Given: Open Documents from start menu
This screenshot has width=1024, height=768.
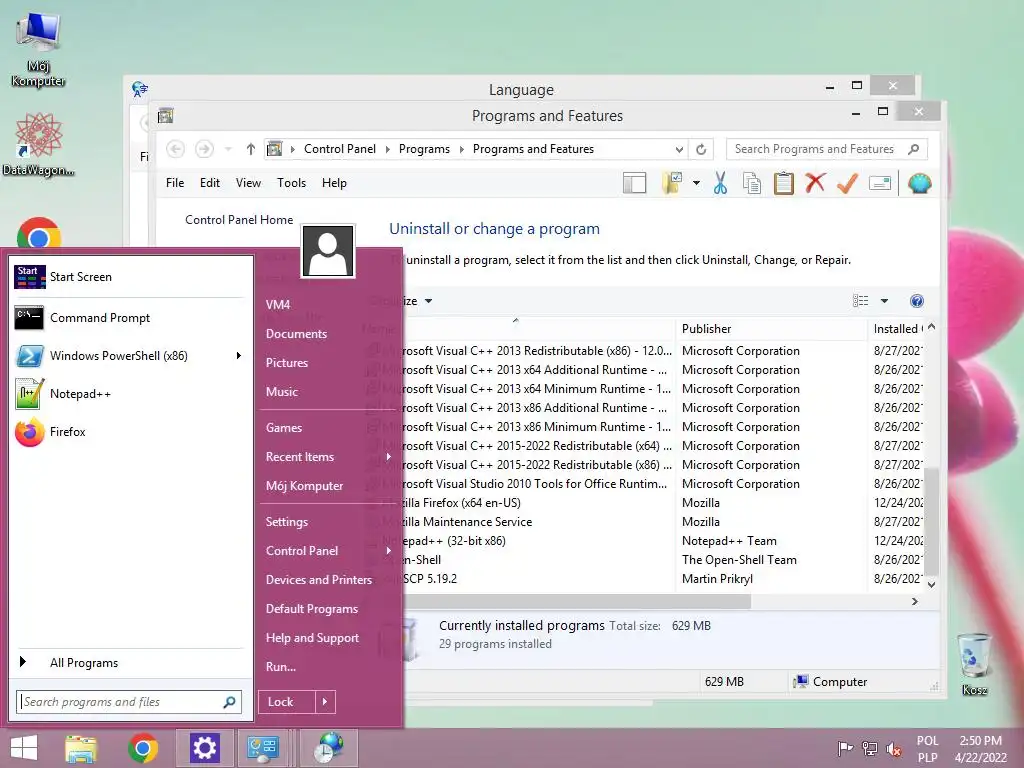Looking at the screenshot, I should (x=296, y=334).
